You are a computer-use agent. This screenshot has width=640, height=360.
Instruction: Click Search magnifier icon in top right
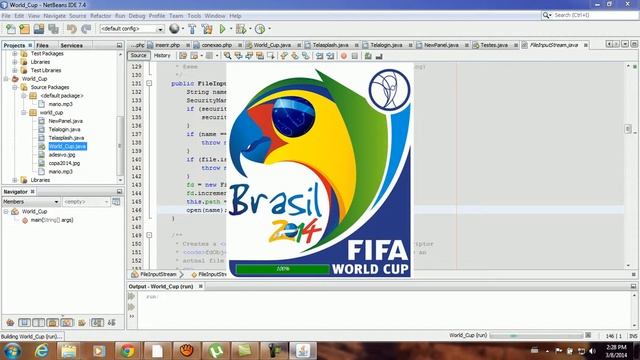546,15
